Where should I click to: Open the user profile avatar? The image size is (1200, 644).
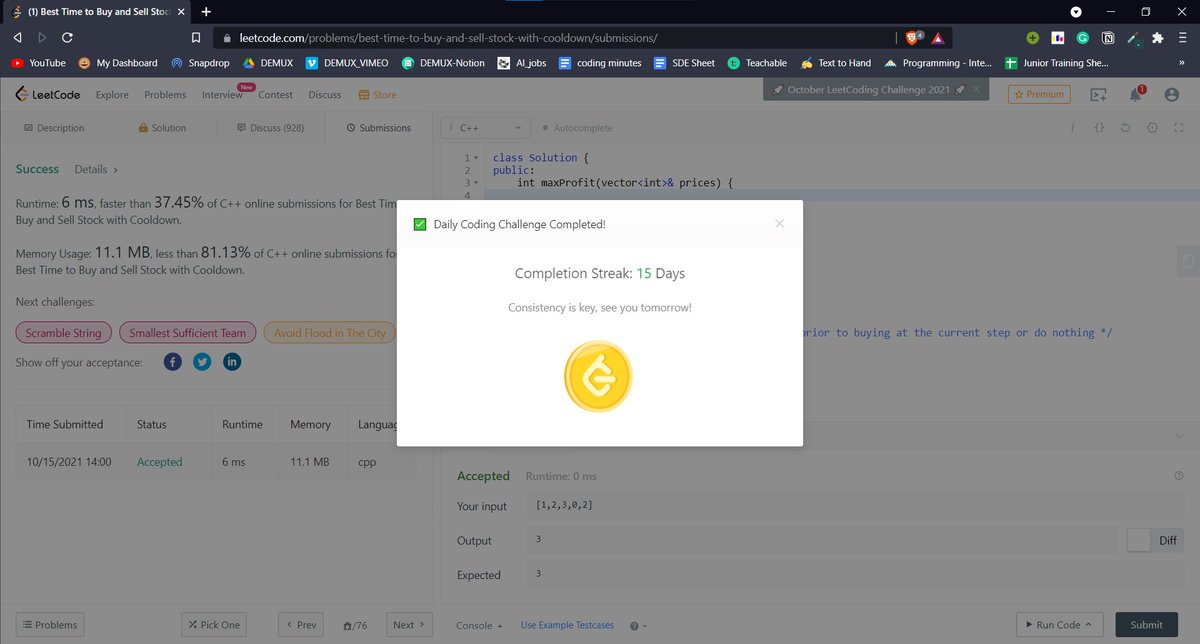point(1172,95)
